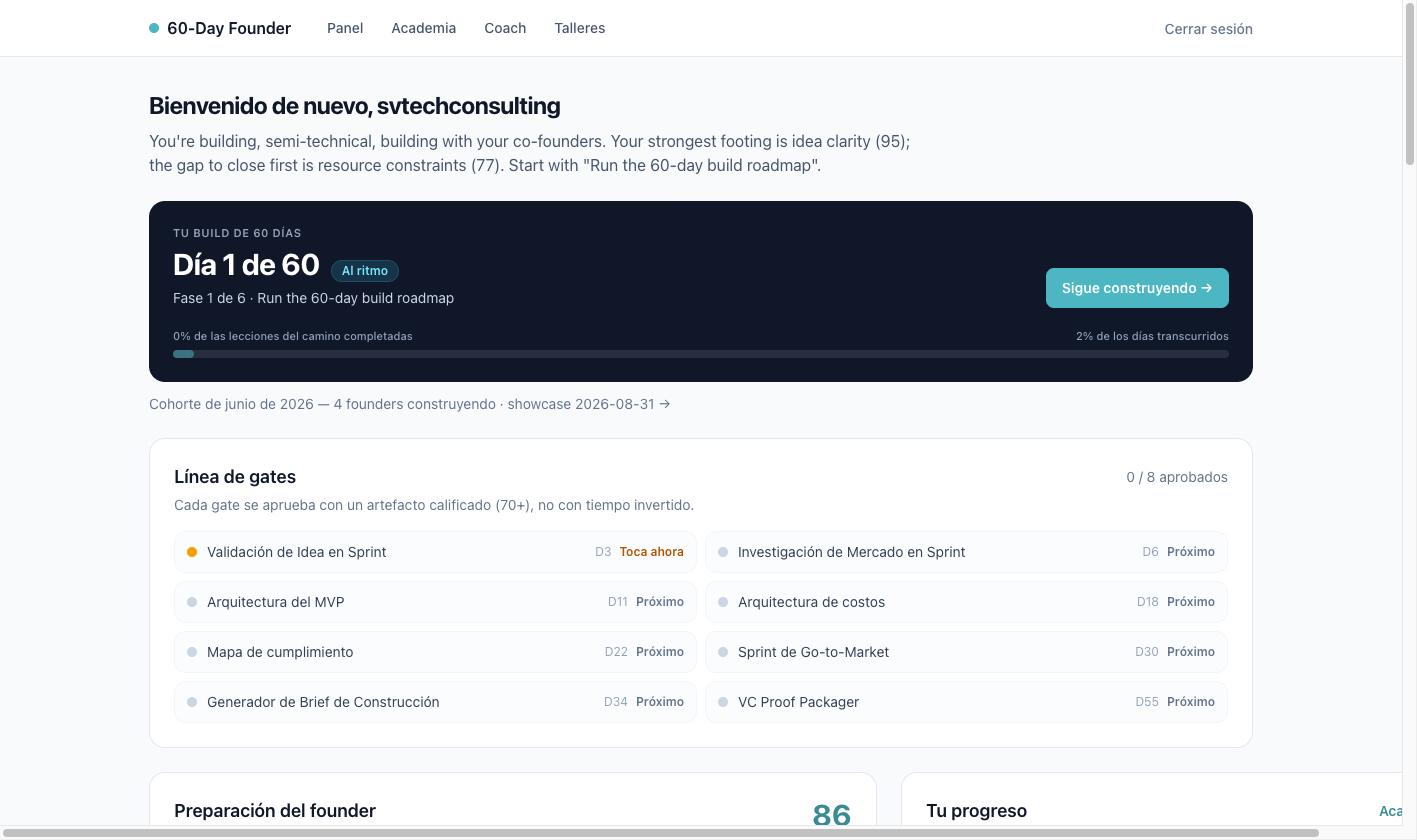Open Validación de Idea en Sprint gate
Viewport: 1417px width, 840px height.
pos(435,552)
